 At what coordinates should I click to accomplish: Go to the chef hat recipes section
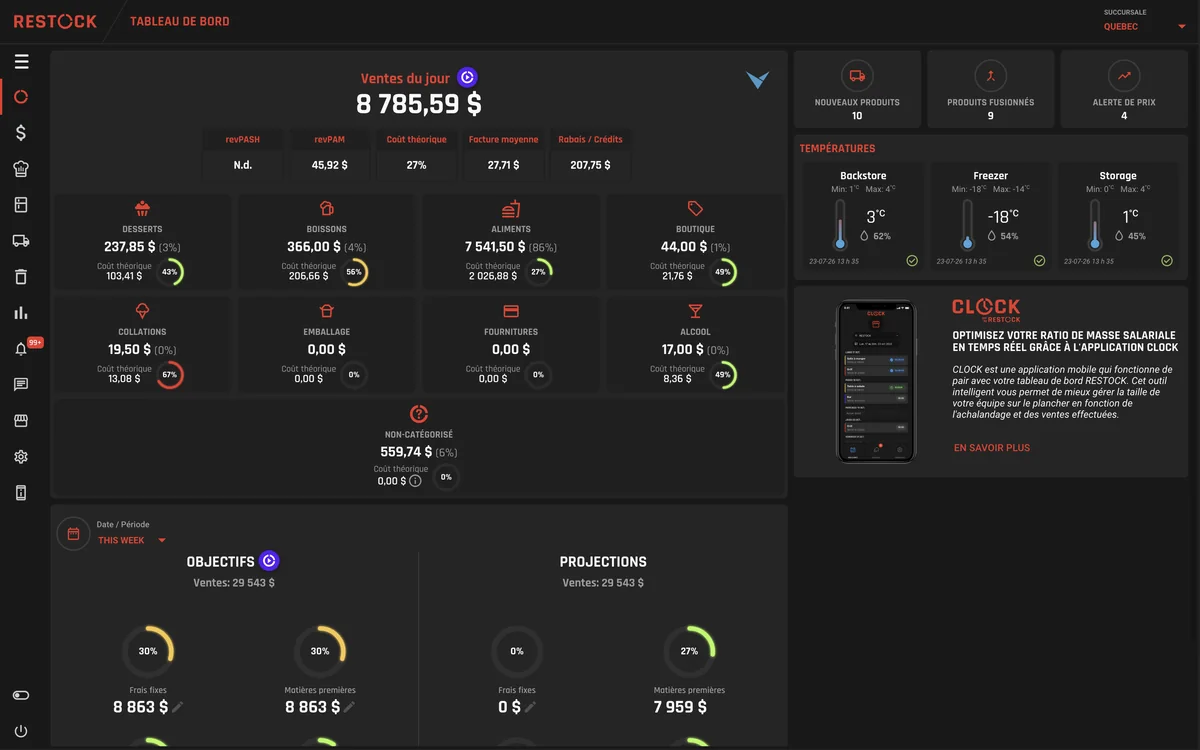coord(21,169)
